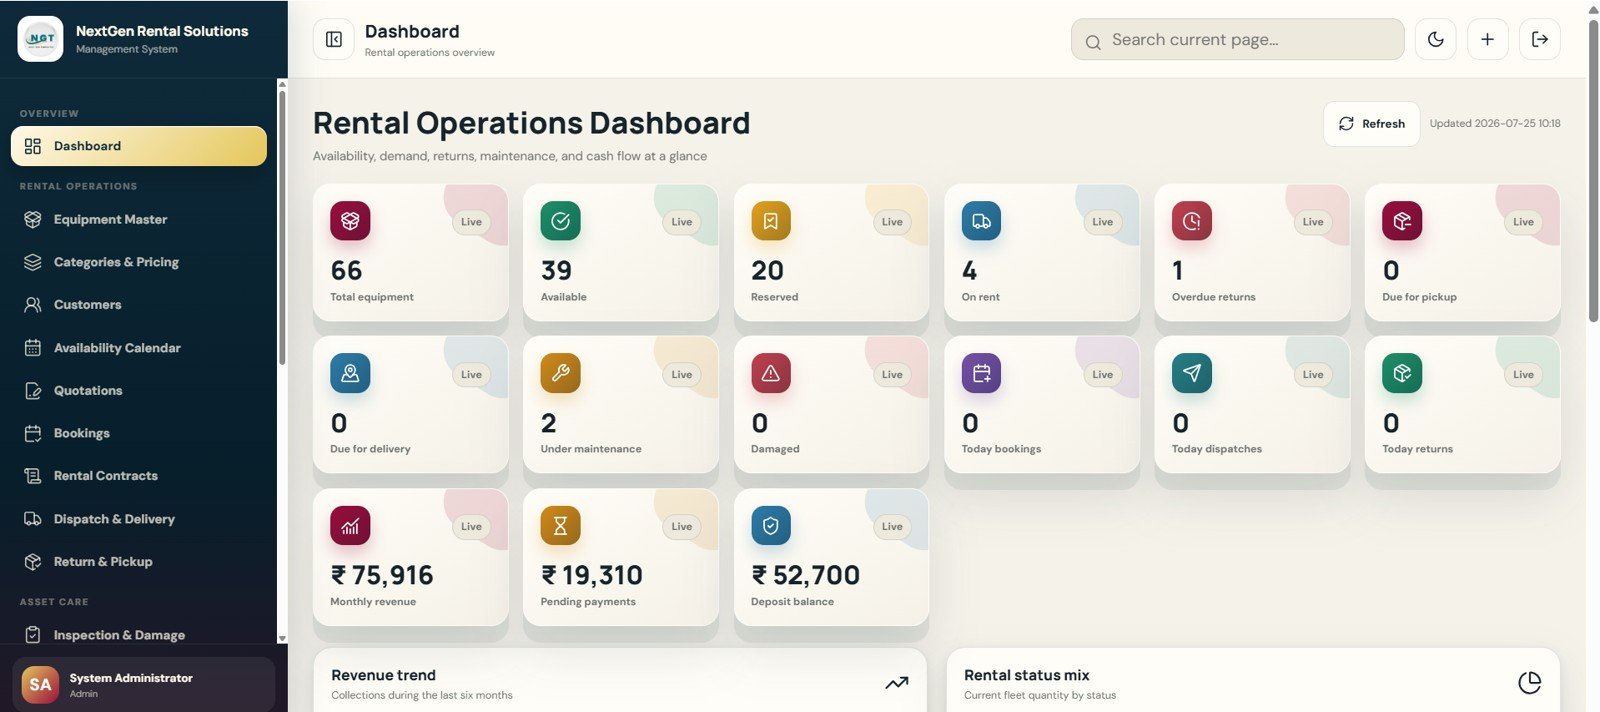Go to Categories & Pricing
The width and height of the screenshot is (1600, 712).
(x=139, y=262)
